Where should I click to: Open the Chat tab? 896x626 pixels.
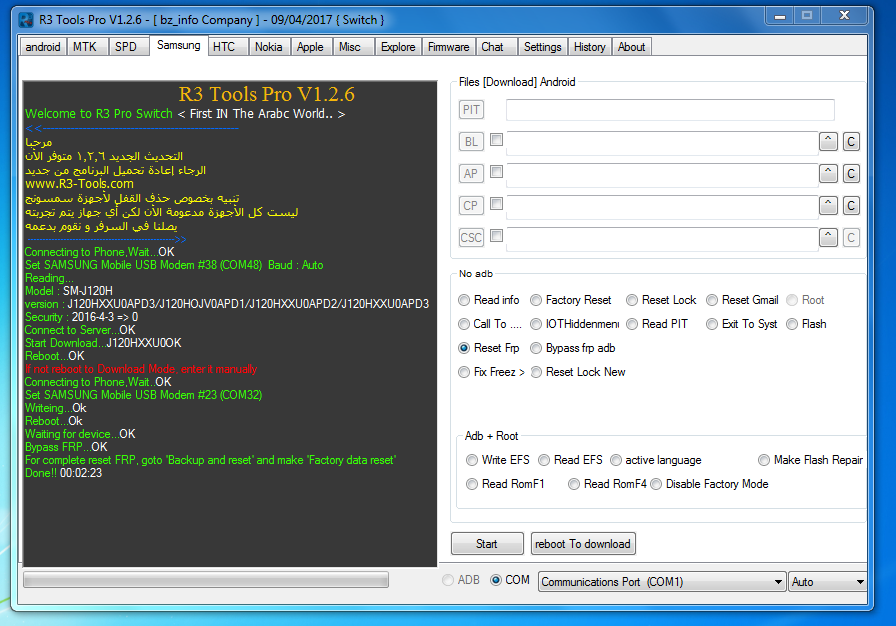tap(497, 47)
